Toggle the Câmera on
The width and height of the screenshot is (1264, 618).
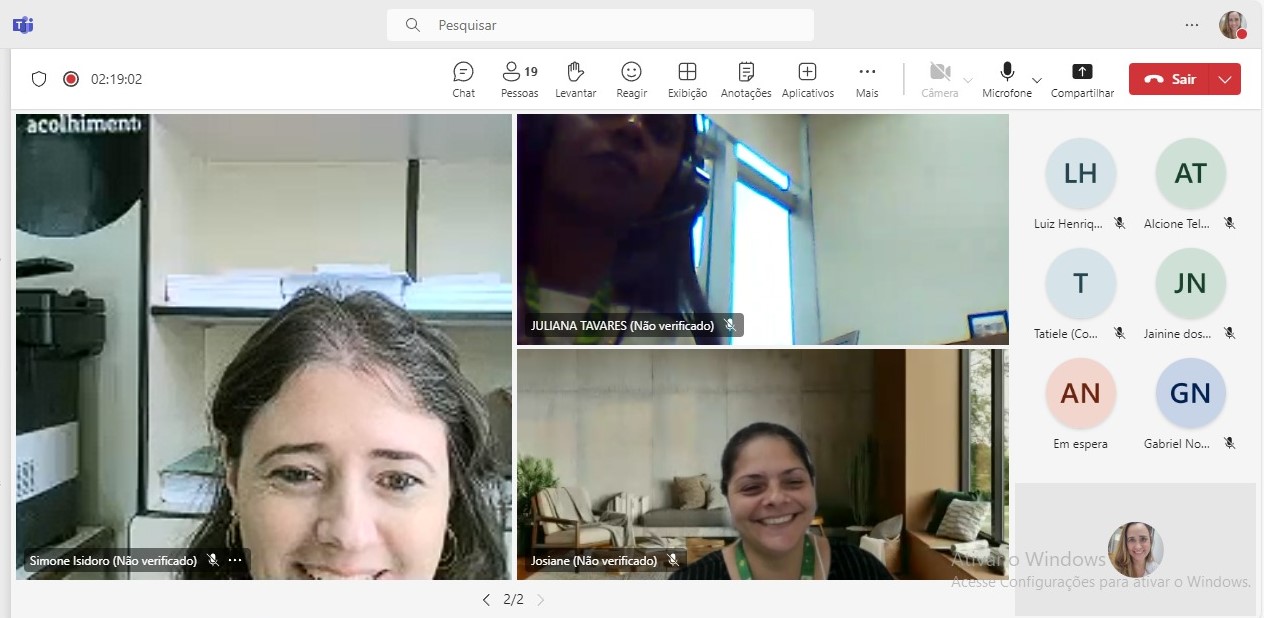point(939,78)
